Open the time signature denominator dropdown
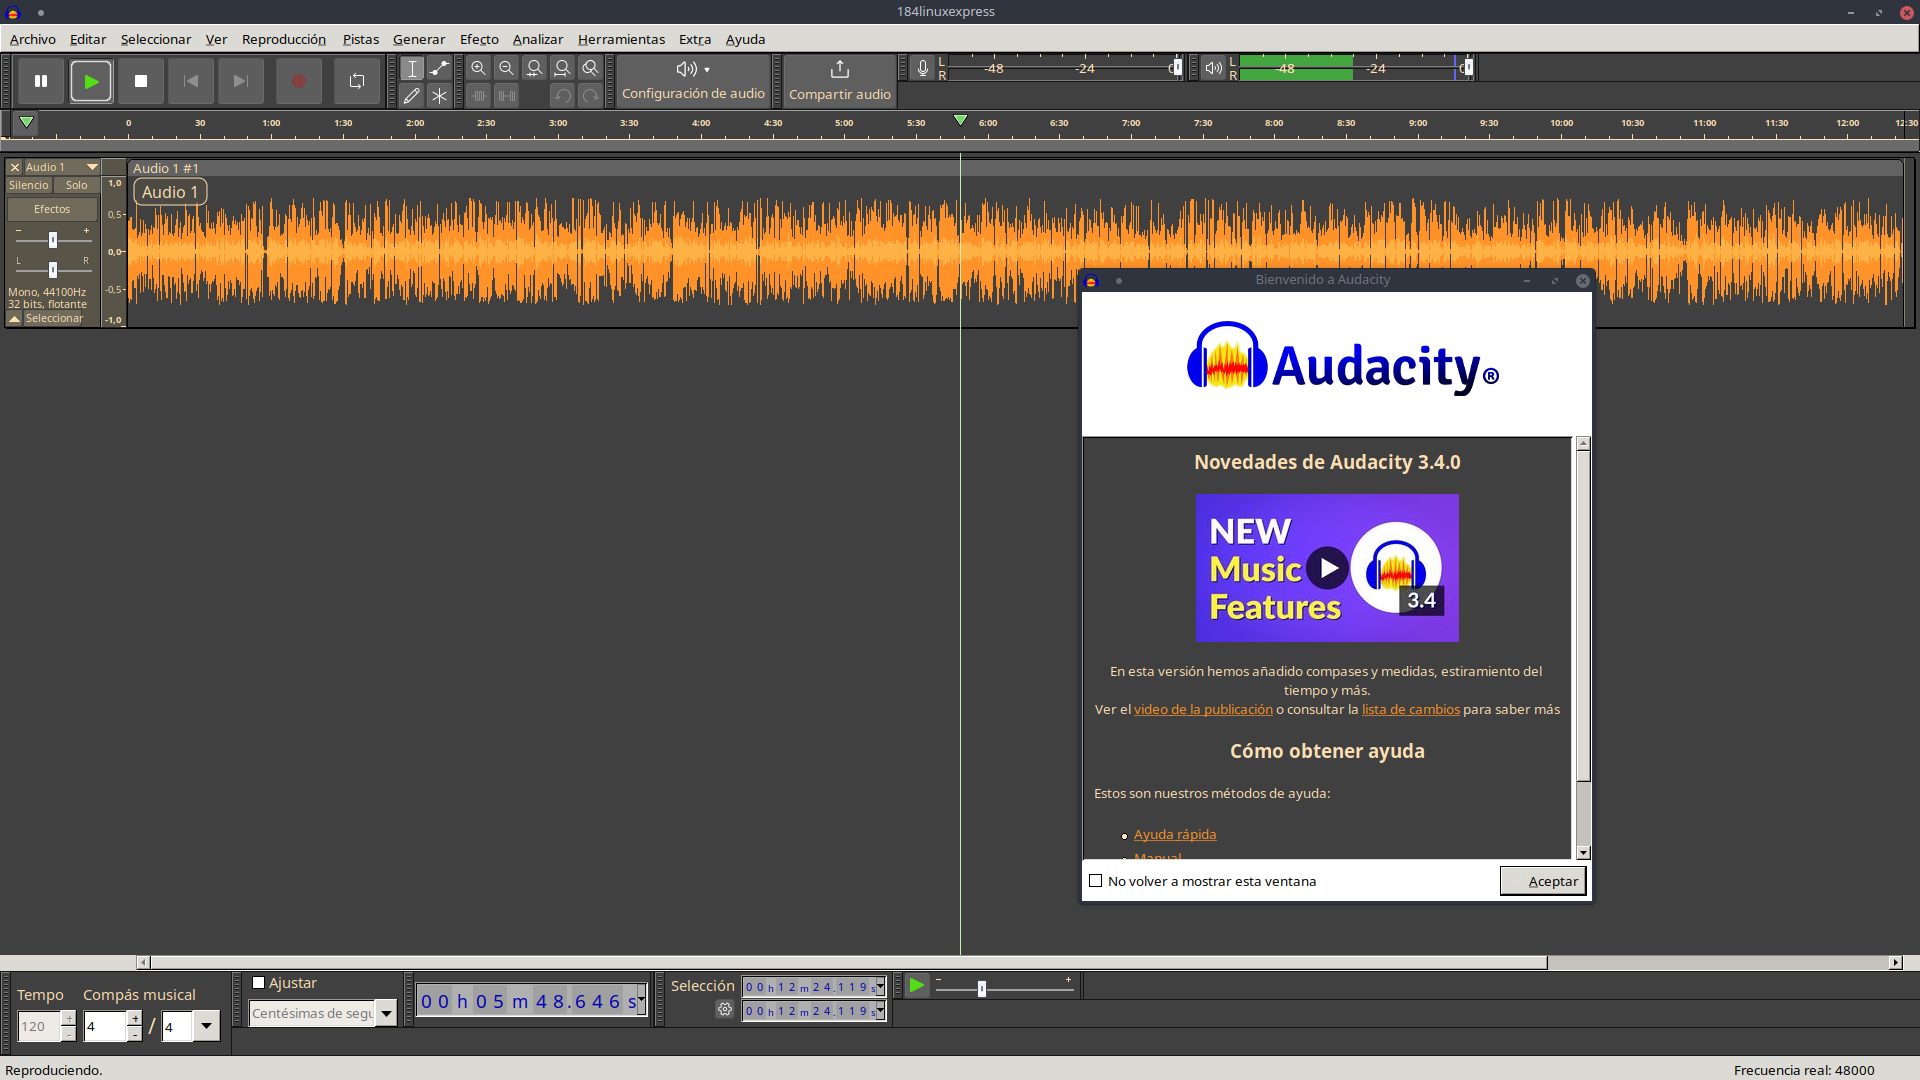The width and height of the screenshot is (1920, 1080). [206, 1026]
